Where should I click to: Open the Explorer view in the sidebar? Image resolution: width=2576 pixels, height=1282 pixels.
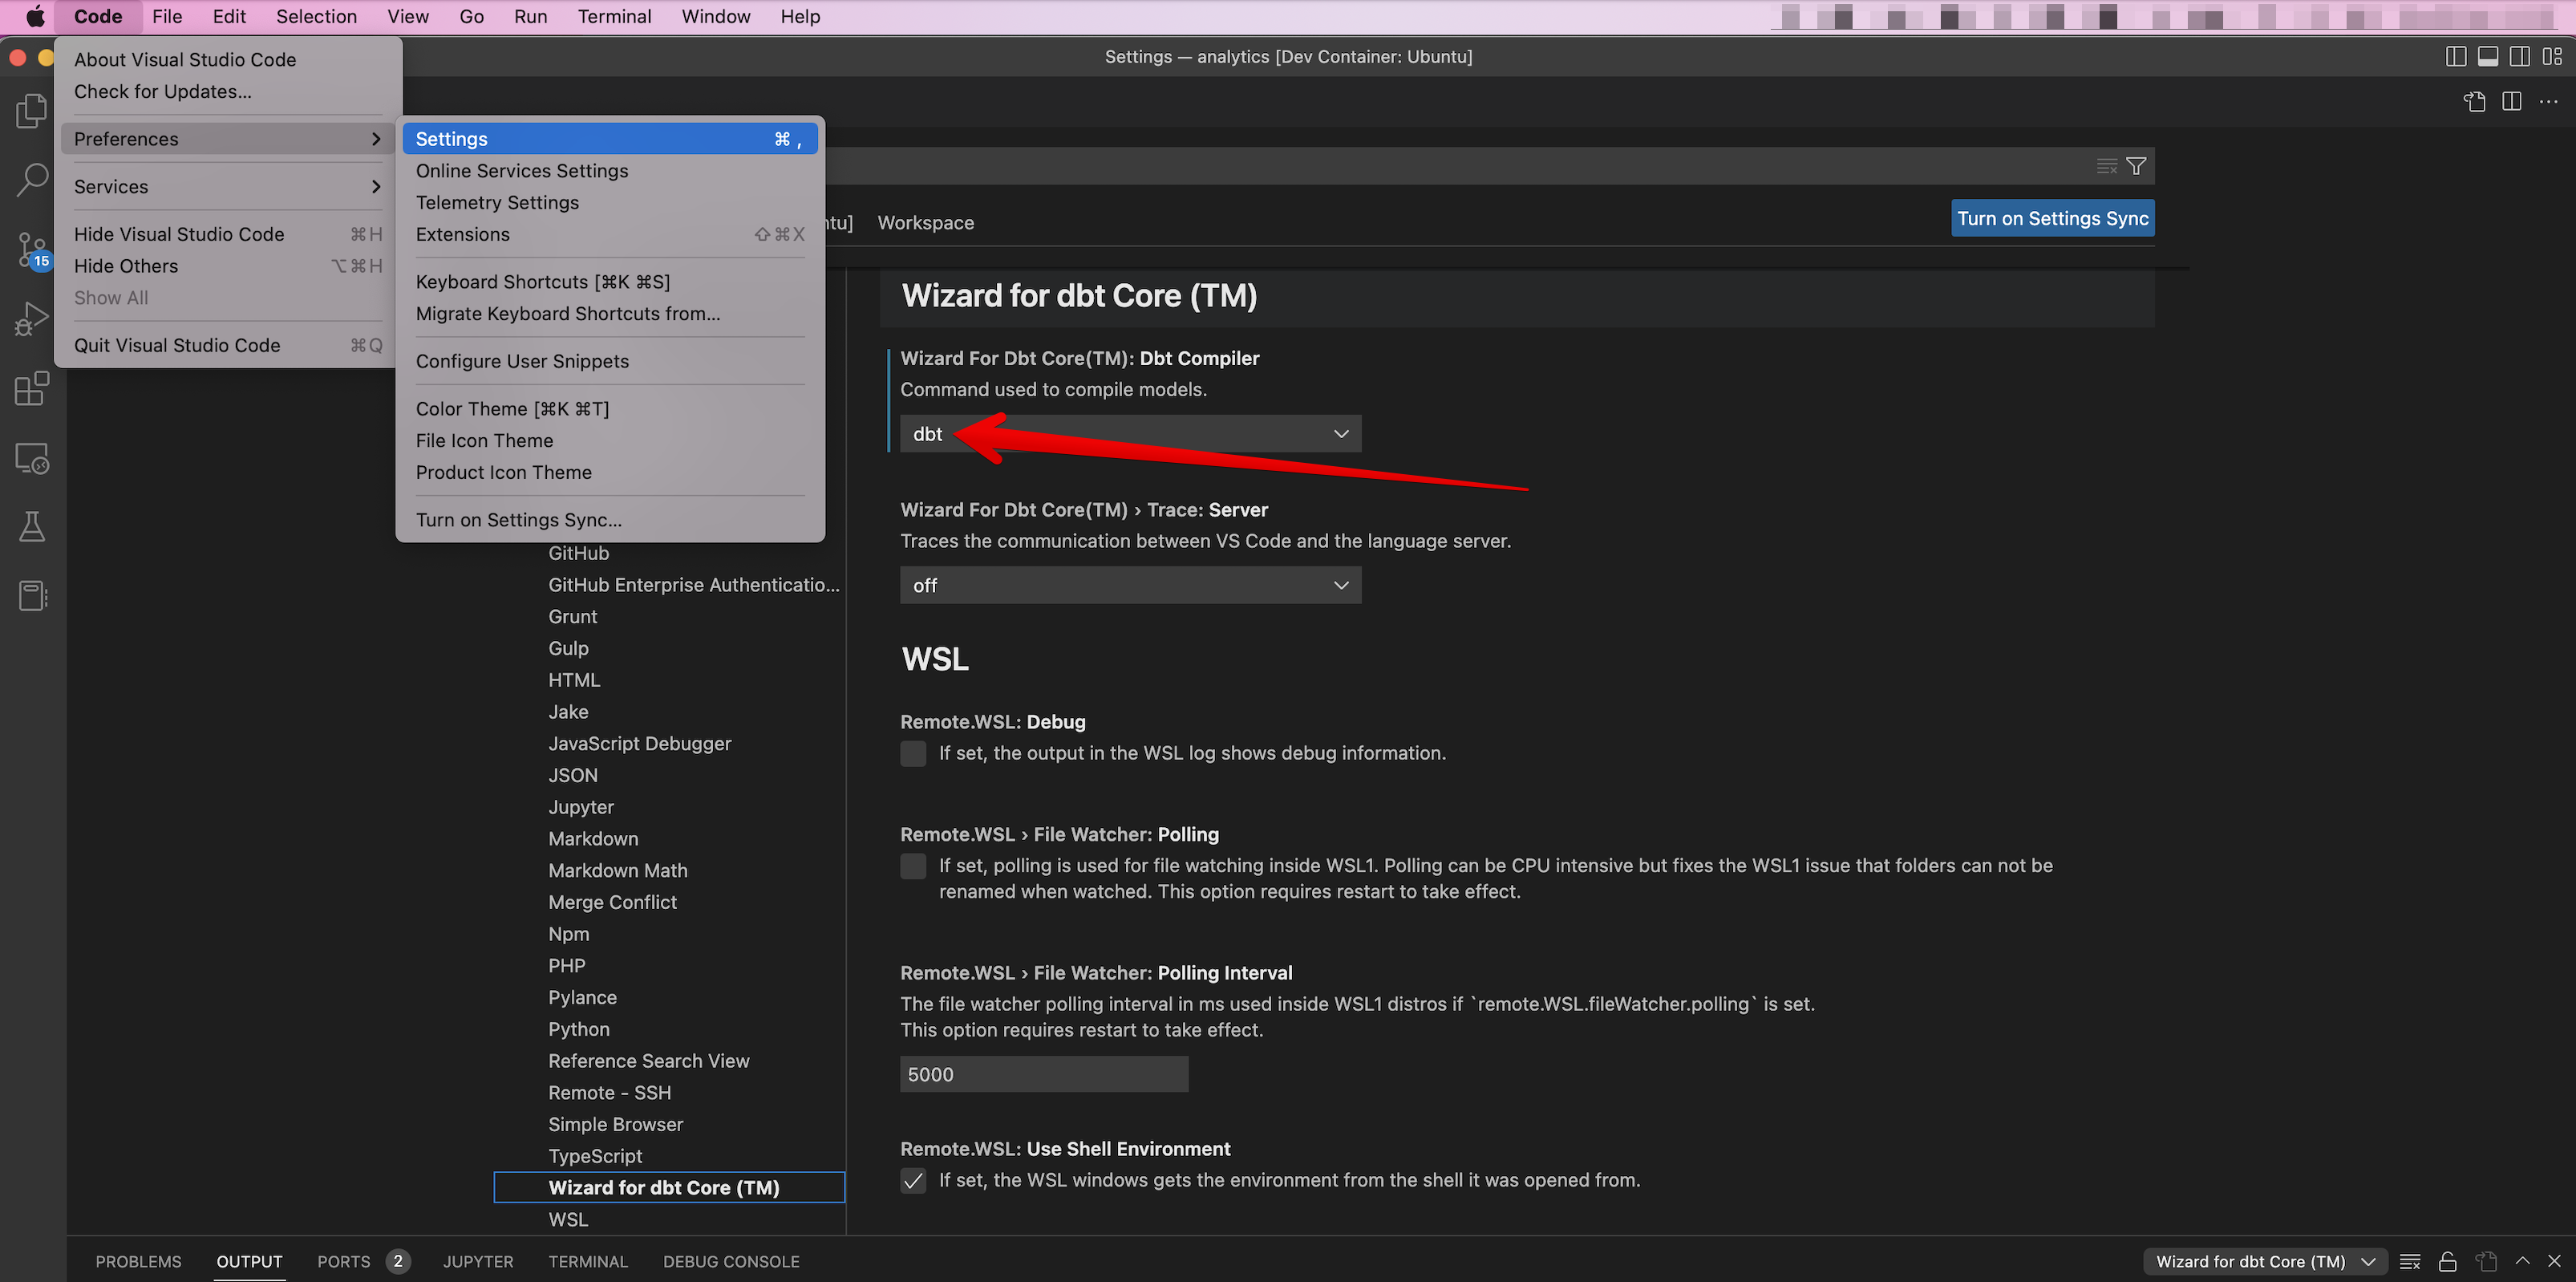(31, 110)
